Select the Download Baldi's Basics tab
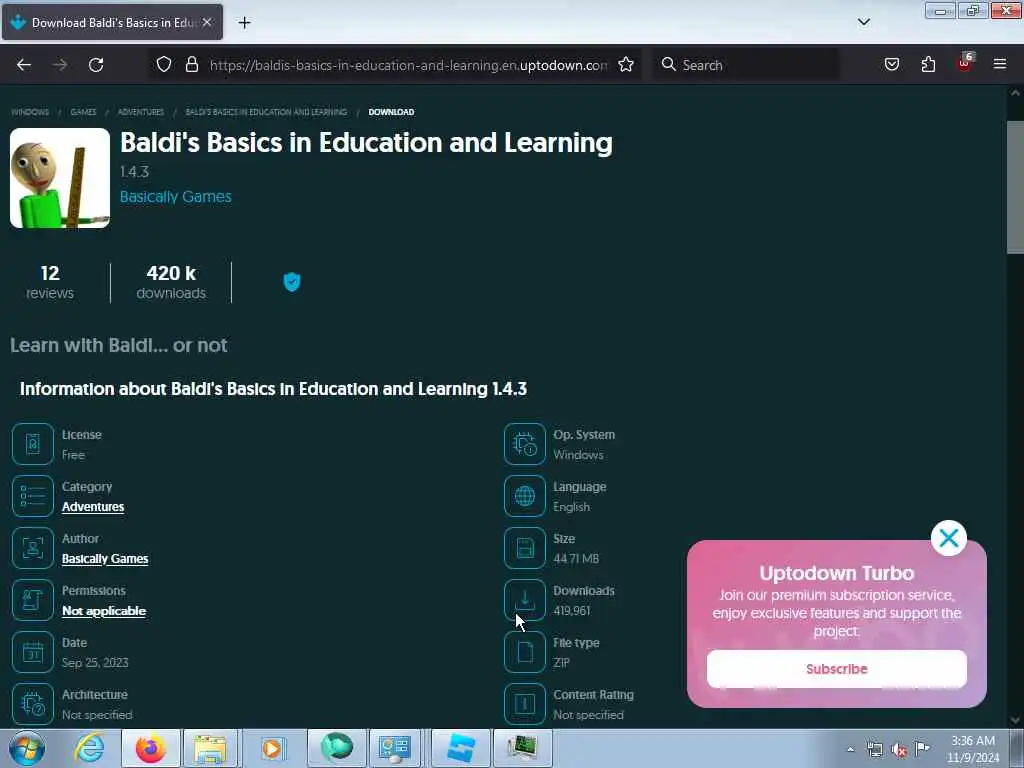 point(112,22)
